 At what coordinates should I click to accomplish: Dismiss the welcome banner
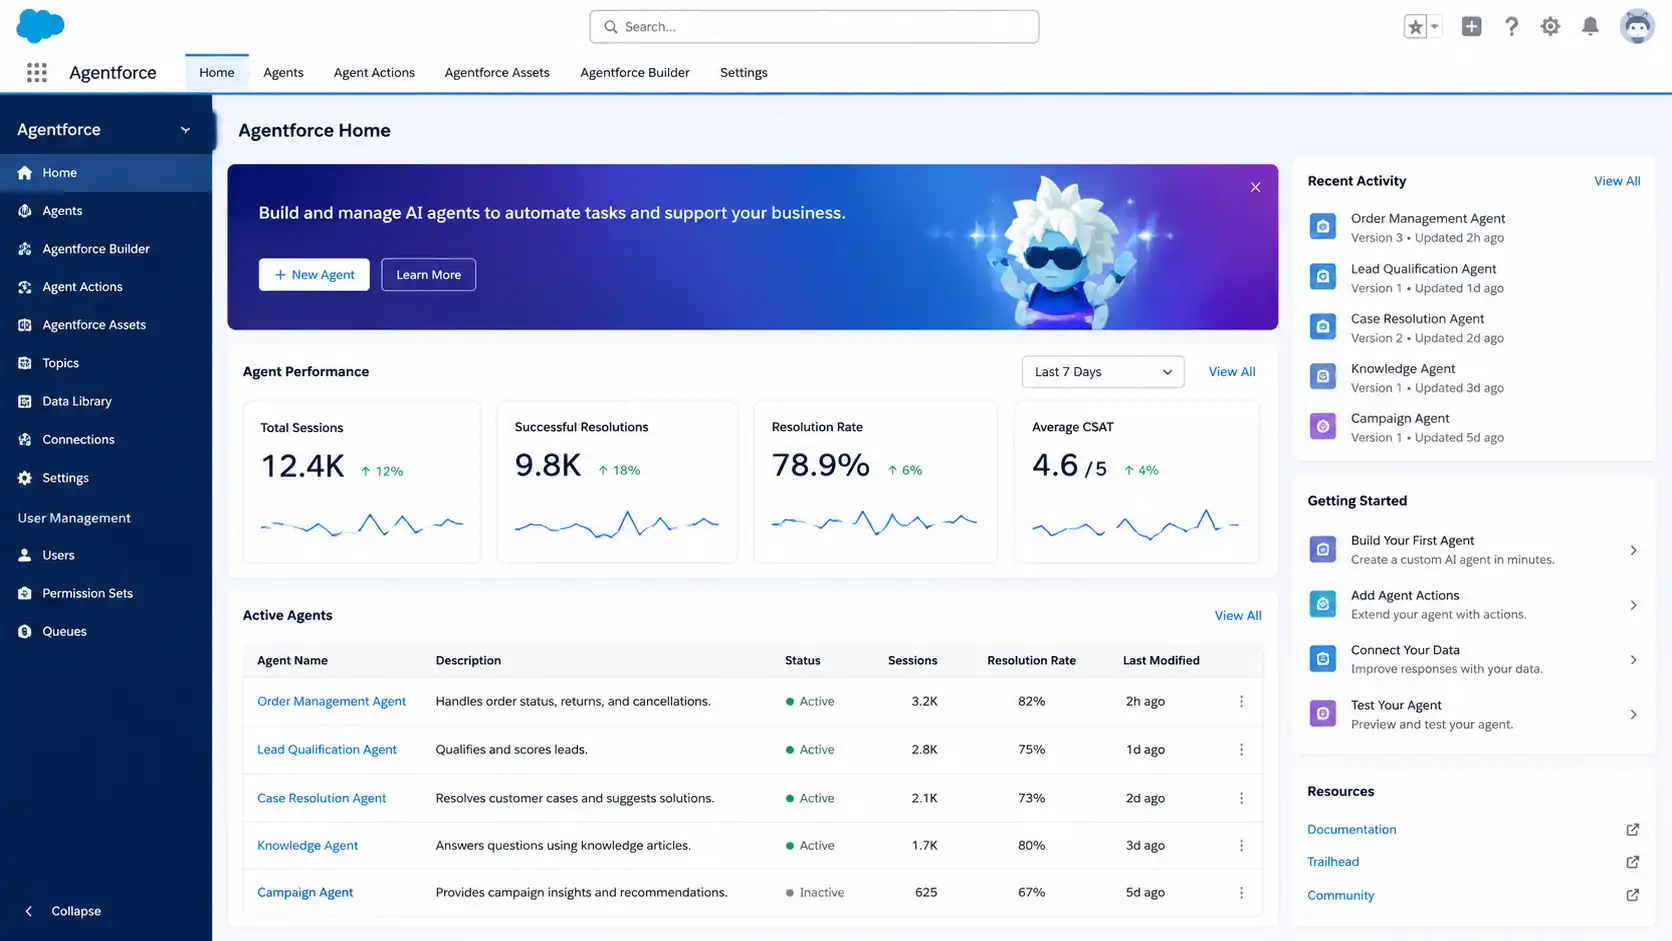click(1255, 187)
